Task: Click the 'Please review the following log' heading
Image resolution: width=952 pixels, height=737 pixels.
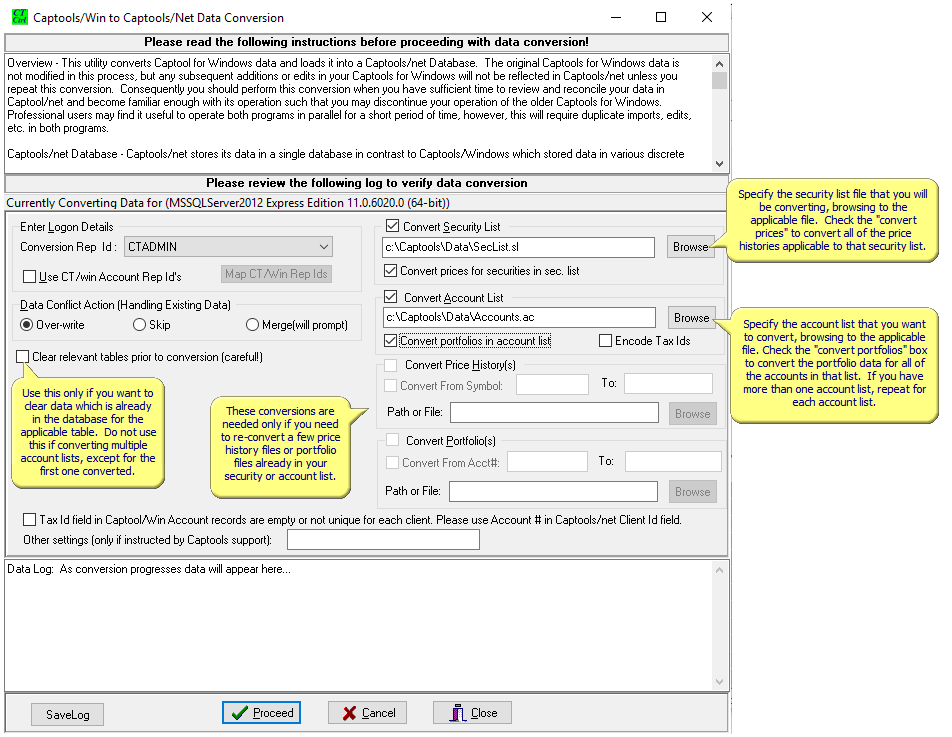Action: tap(367, 183)
